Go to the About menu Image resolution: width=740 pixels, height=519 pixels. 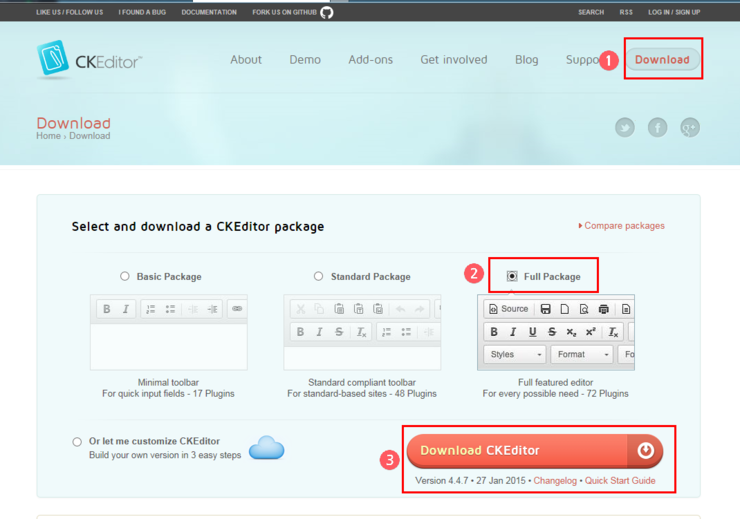[246, 59]
